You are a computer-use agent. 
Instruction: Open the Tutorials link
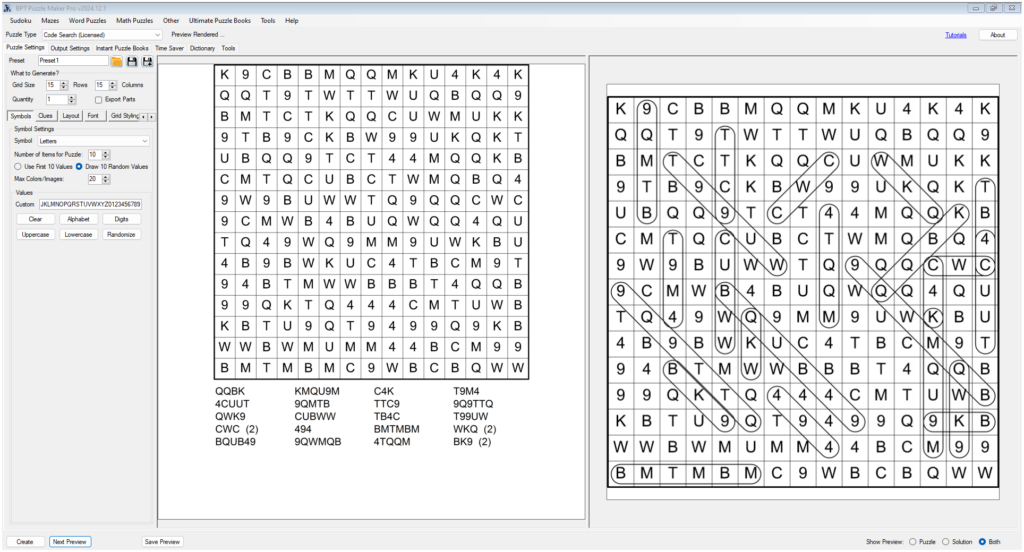[955, 35]
